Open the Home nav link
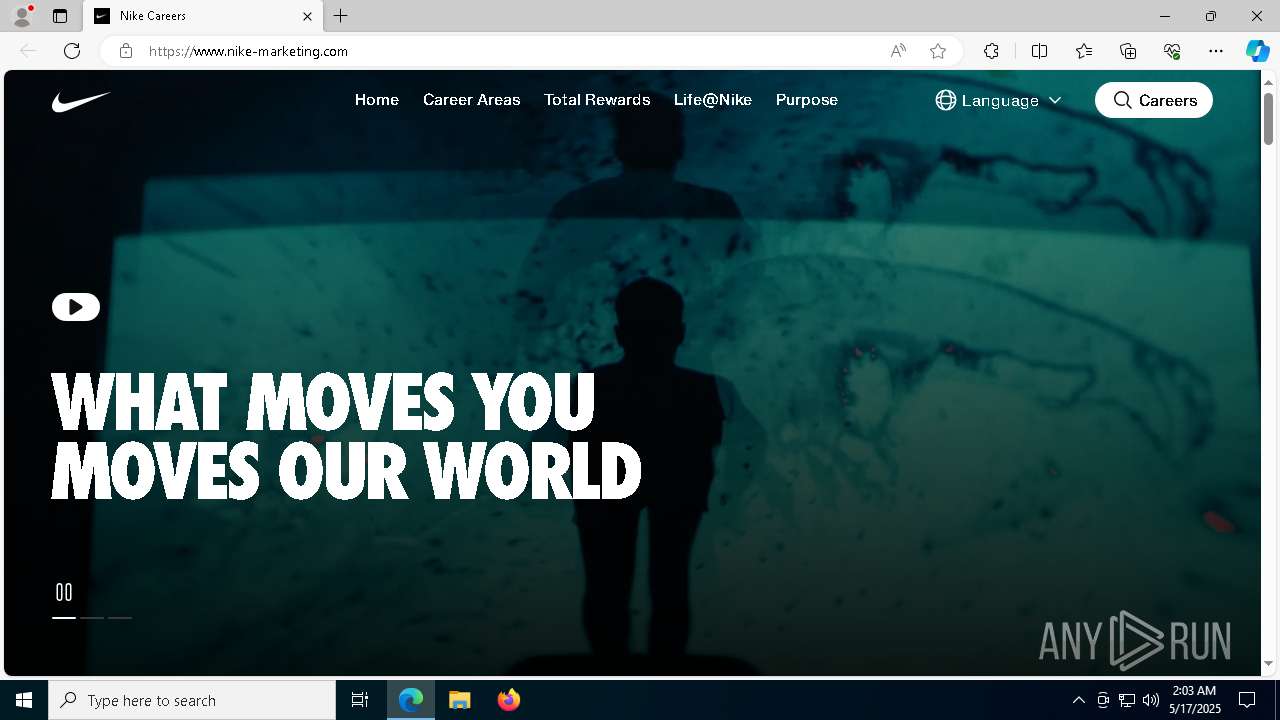This screenshot has height=720, width=1280. coord(377,100)
